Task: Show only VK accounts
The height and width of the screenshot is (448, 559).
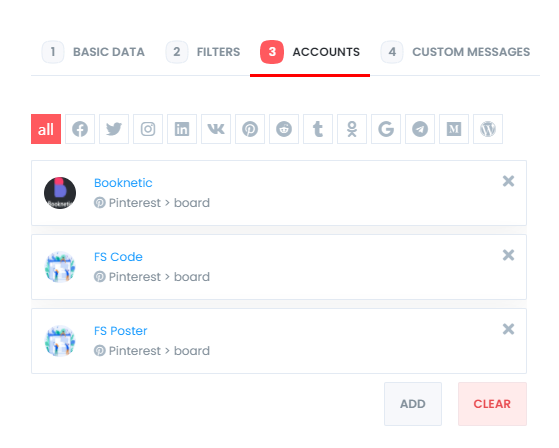Action: (216, 129)
